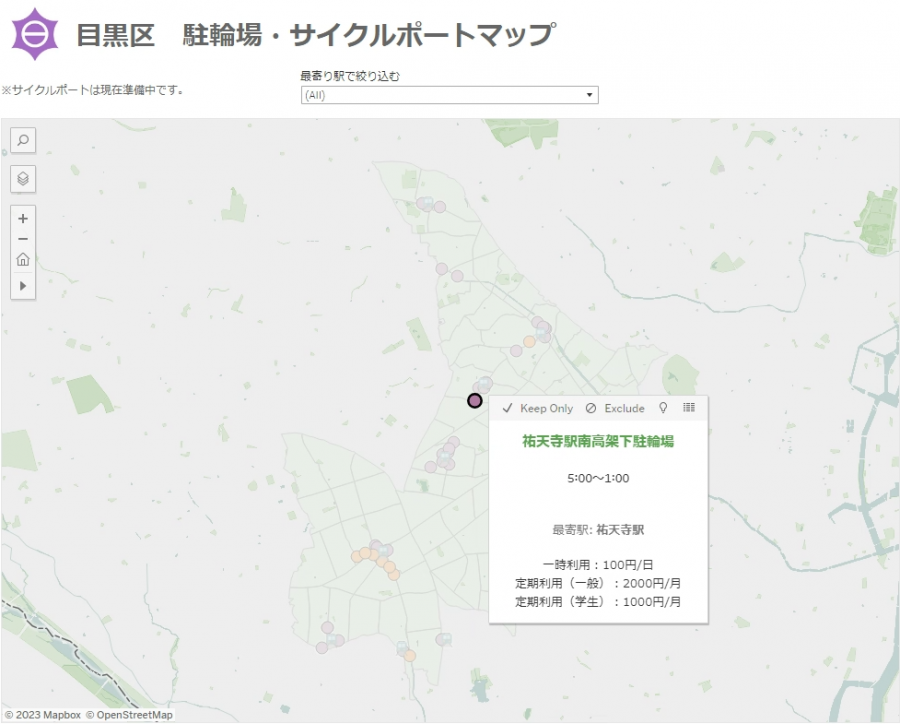Image resolution: width=900 pixels, height=724 pixels.
Task: Open the tooltip view data grid icon
Action: 689,408
